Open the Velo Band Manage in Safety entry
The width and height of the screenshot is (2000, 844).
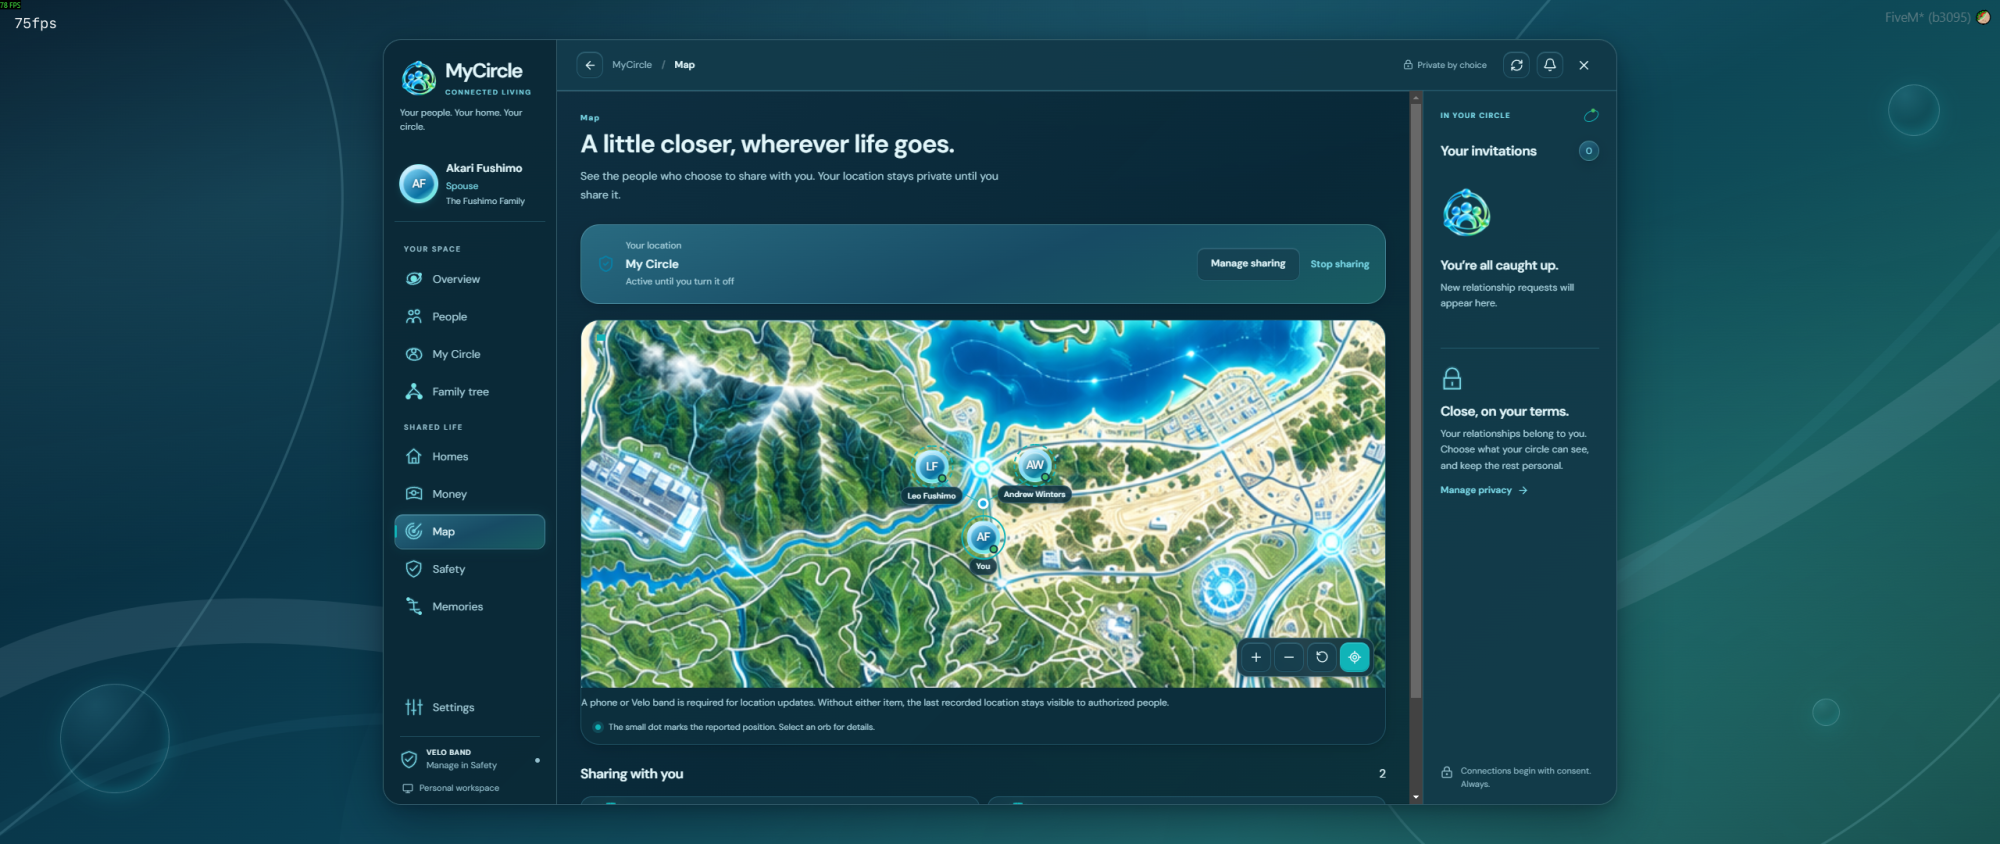469,759
